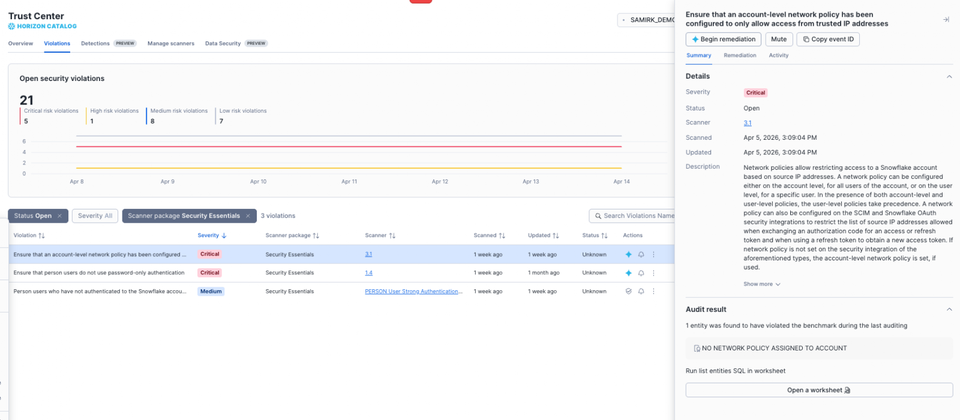The width and height of the screenshot is (960, 420).
Task: Select the Summary tab in side panel
Action: pyautogui.click(x=699, y=55)
